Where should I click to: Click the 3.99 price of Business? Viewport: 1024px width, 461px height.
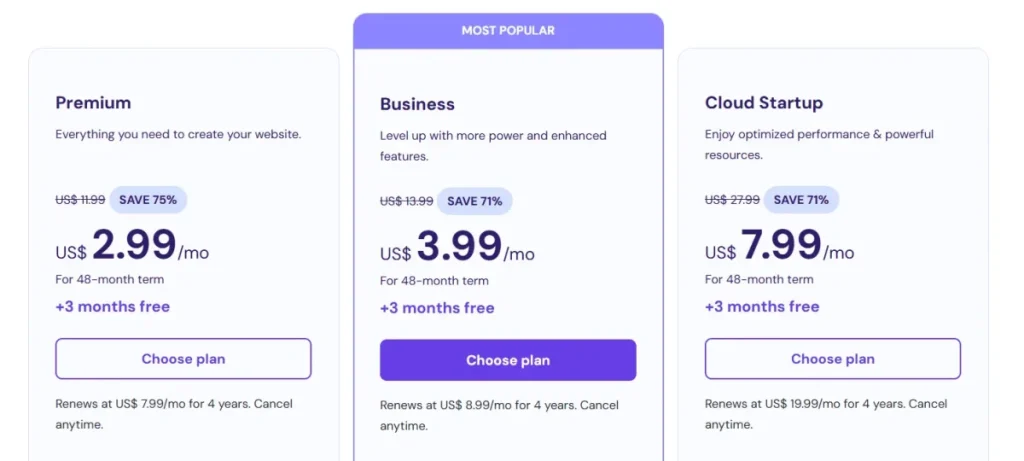coord(459,247)
